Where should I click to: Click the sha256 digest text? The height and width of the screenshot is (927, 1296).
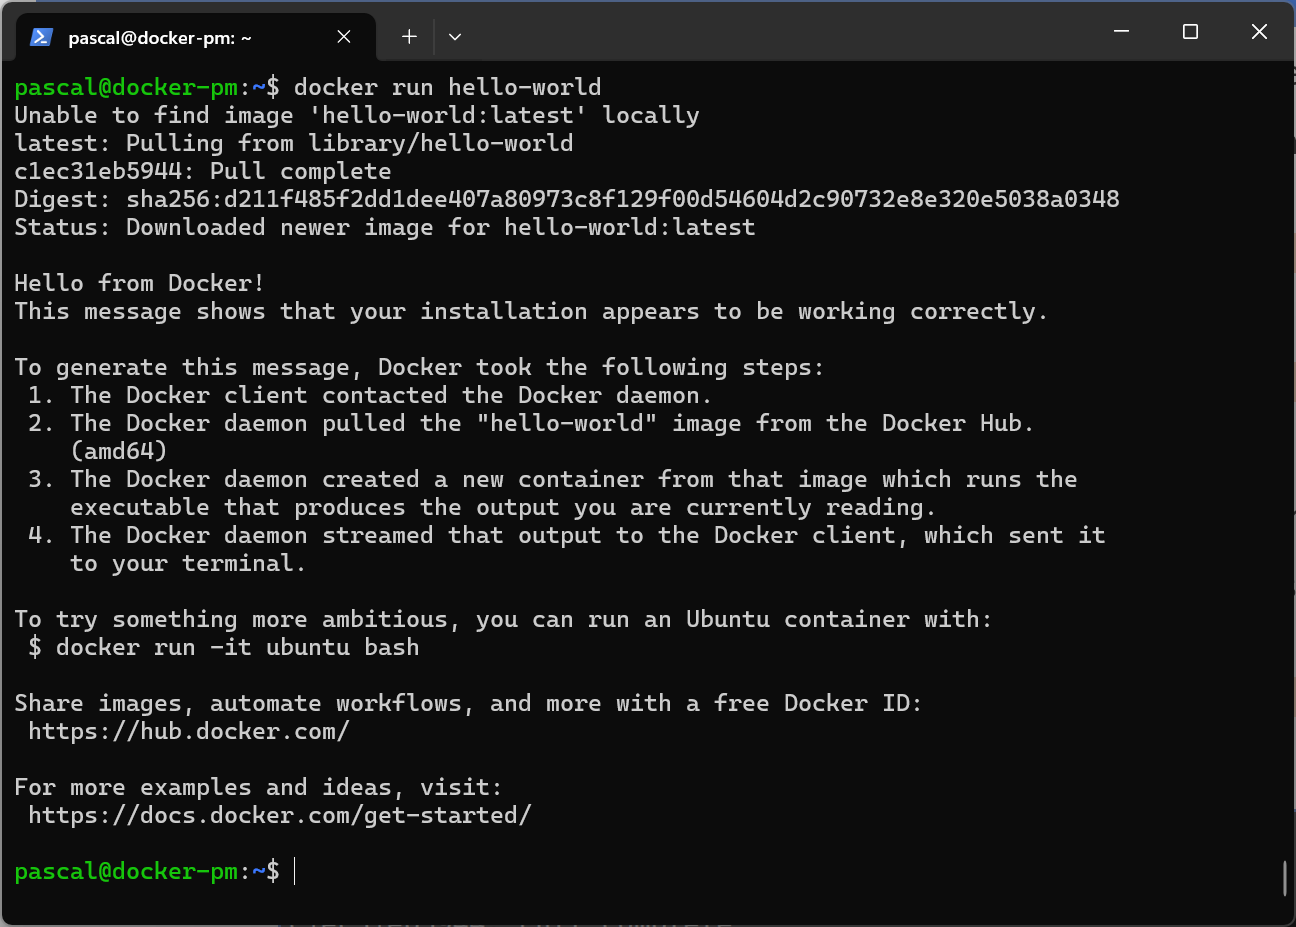click(623, 199)
